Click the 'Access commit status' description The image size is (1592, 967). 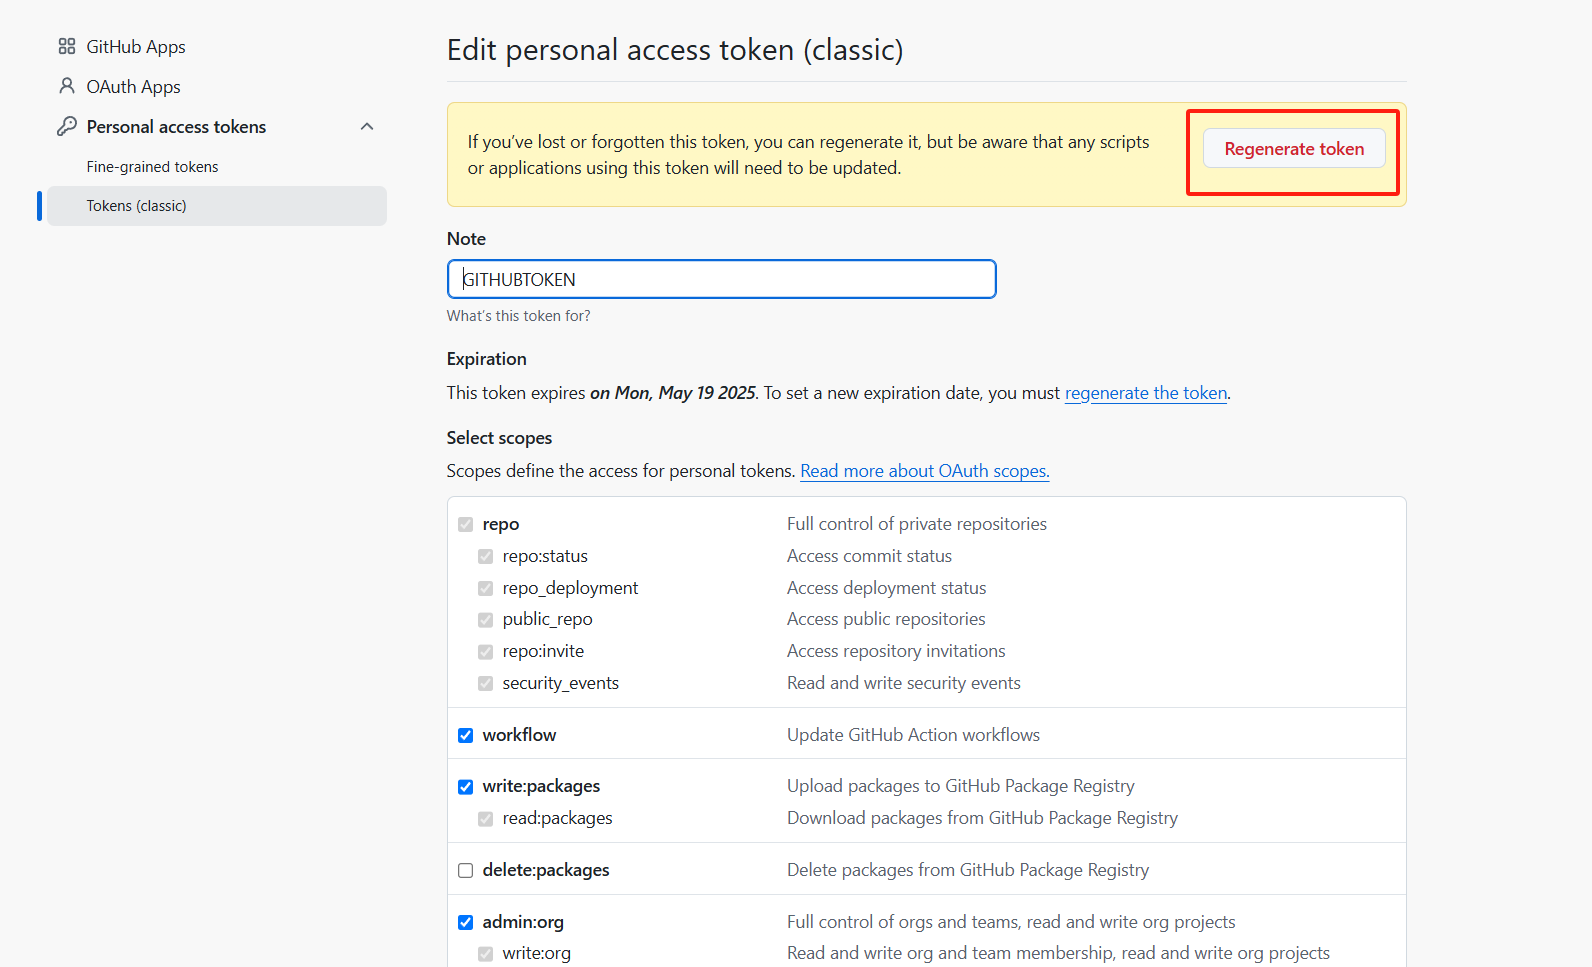(869, 556)
